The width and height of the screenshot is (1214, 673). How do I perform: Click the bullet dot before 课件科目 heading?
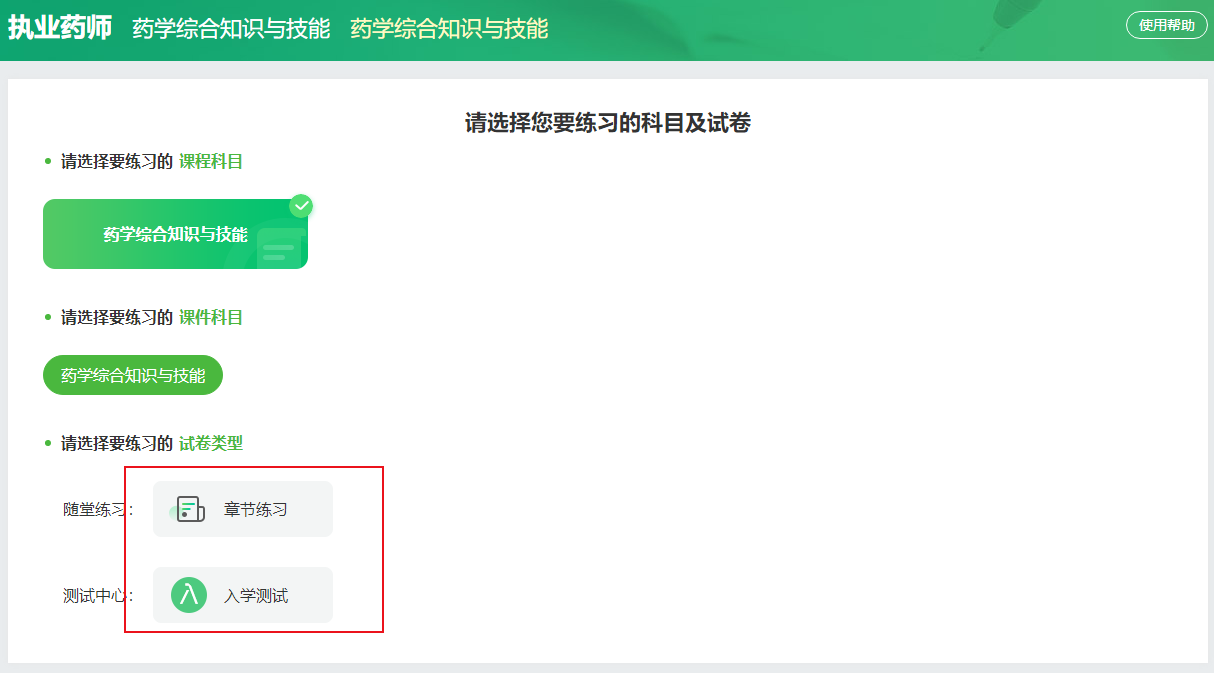(47, 317)
